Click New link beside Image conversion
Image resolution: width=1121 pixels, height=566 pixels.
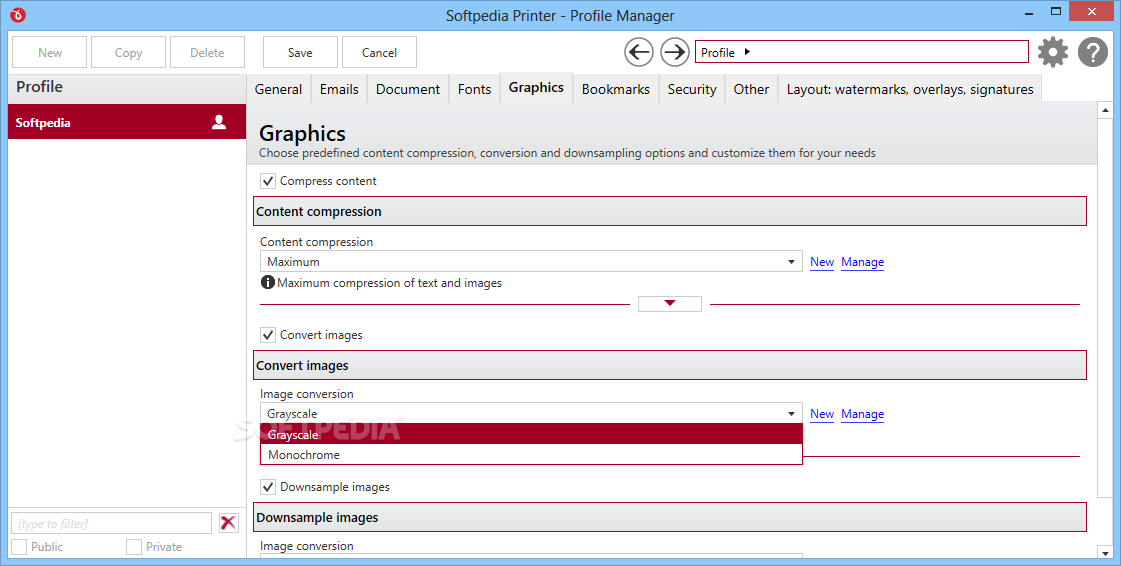click(821, 414)
